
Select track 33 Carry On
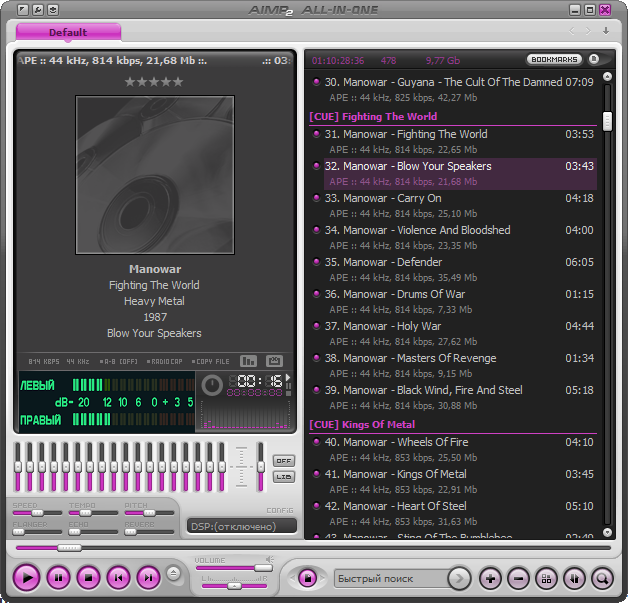coord(453,206)
